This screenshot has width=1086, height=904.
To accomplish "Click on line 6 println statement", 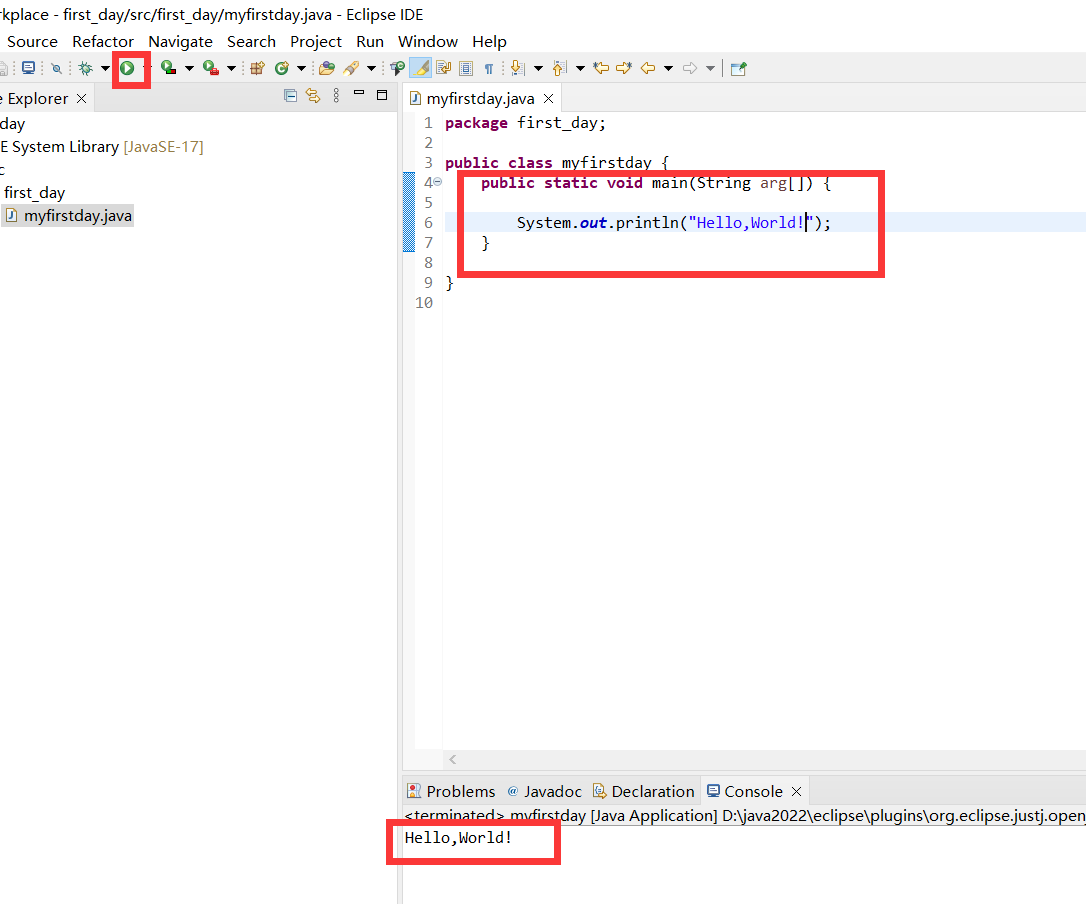I will point(673,222).
